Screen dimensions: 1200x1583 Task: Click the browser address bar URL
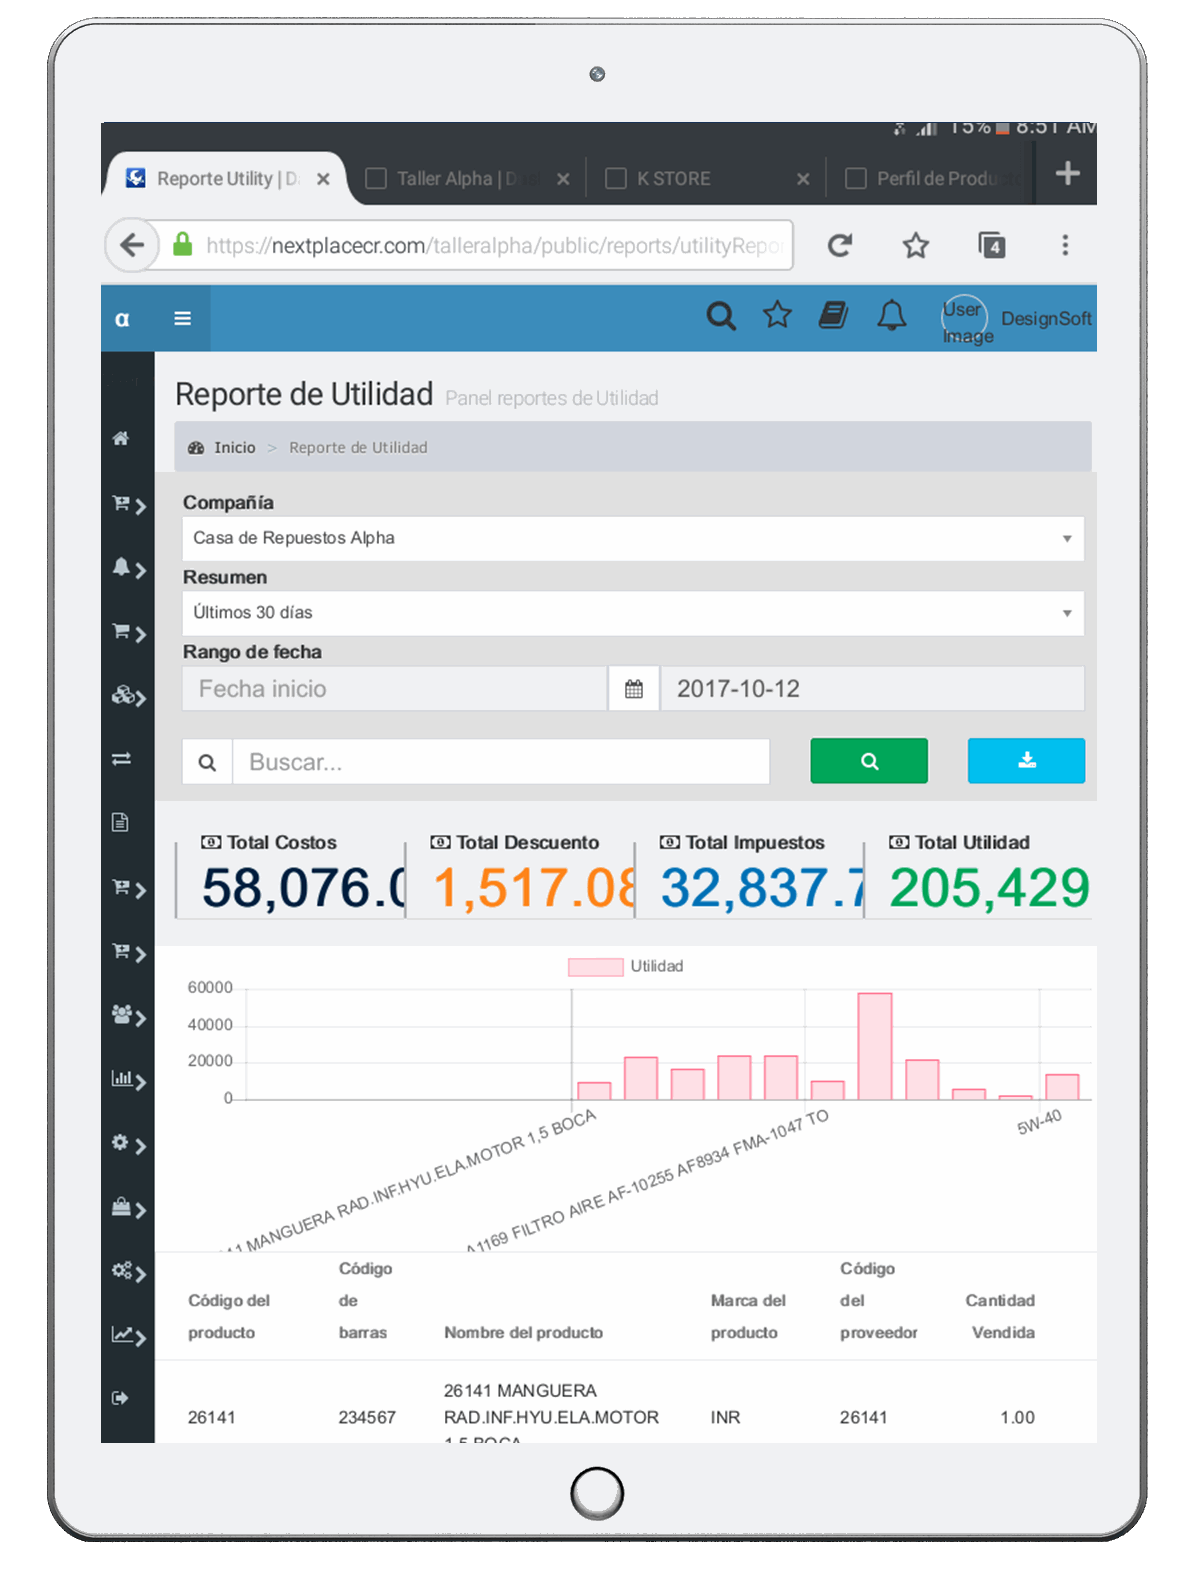[x=494, y=246]
